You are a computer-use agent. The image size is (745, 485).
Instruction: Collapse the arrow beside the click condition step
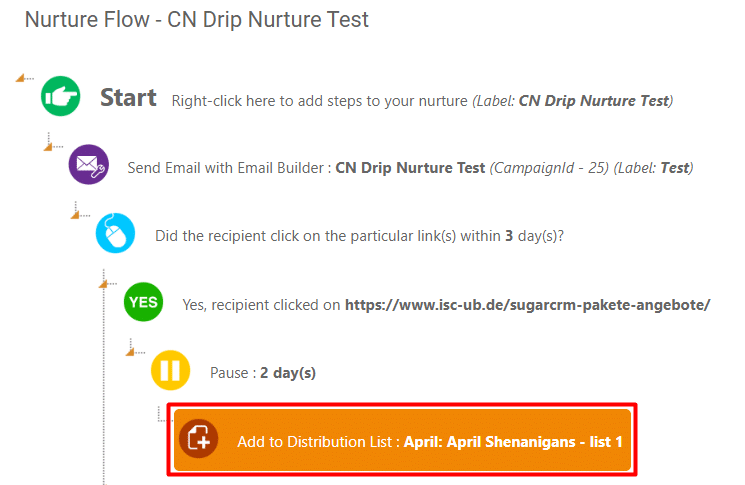point(75,216)
